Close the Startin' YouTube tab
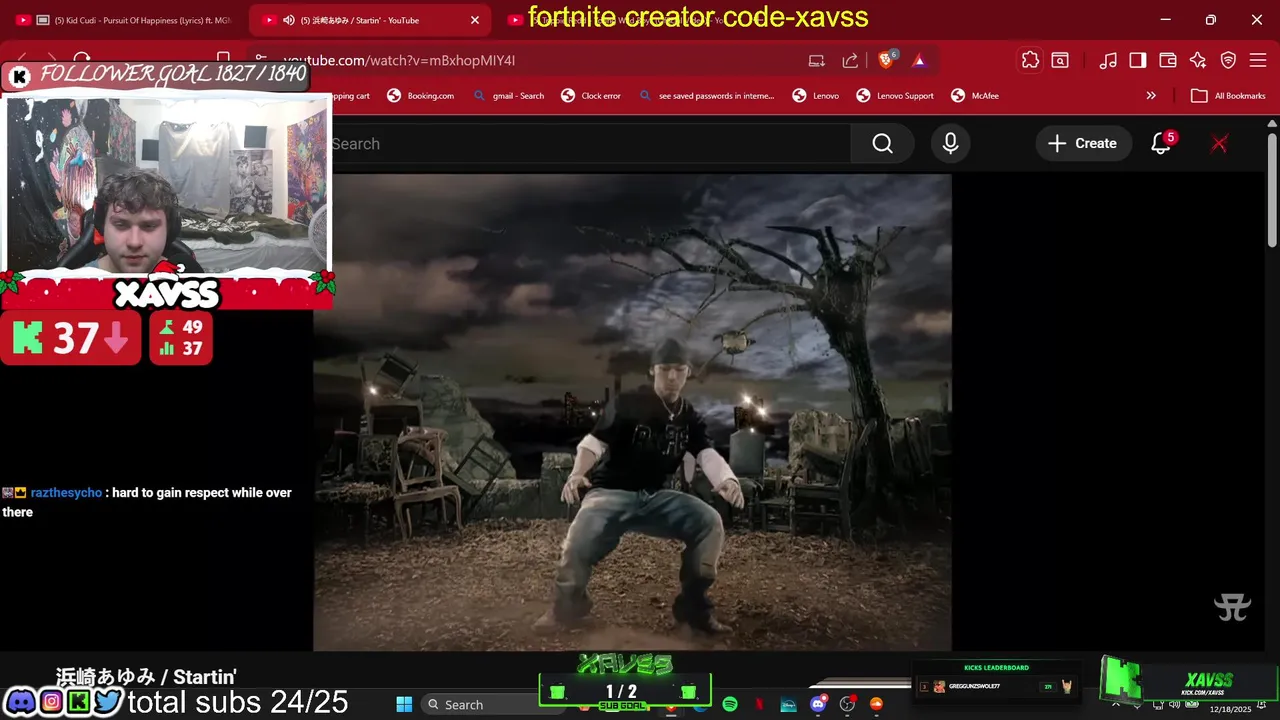Viewport: 1280px width, 720px height. click(x=475, y=20)
